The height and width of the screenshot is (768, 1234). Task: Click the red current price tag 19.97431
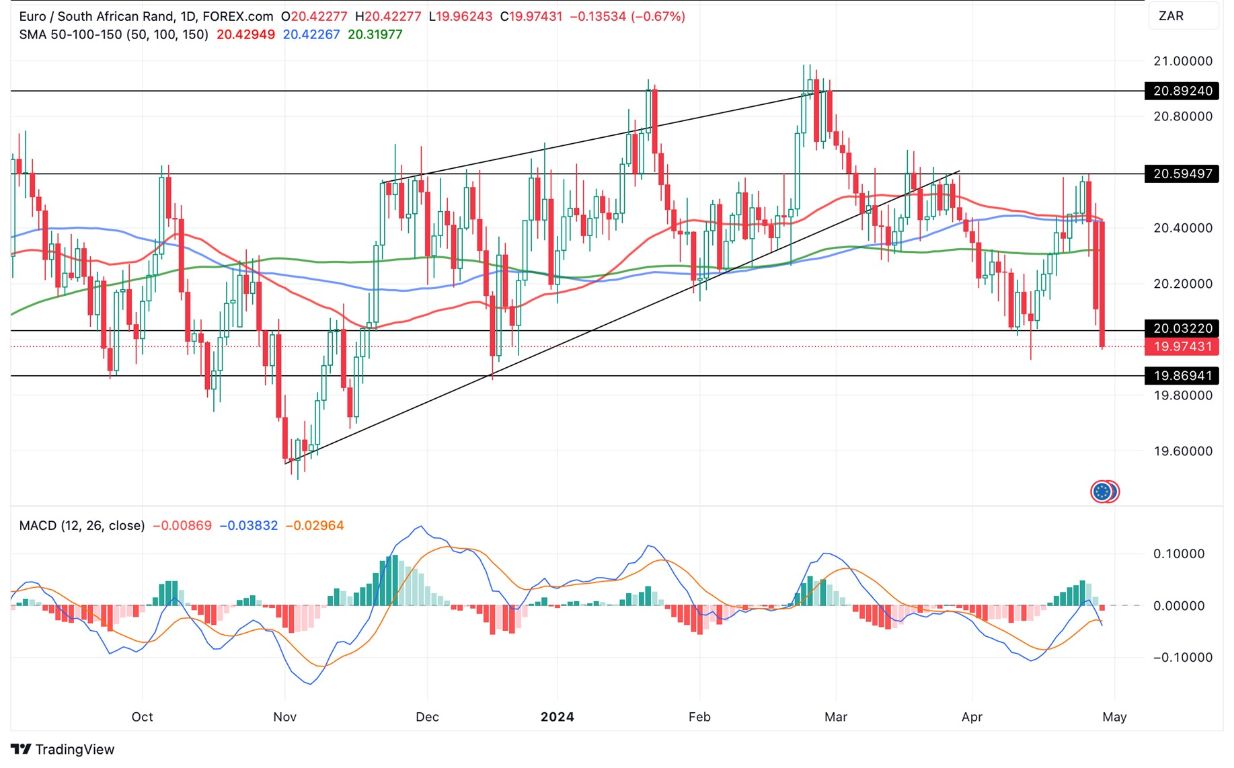(x=1180, y=348)
